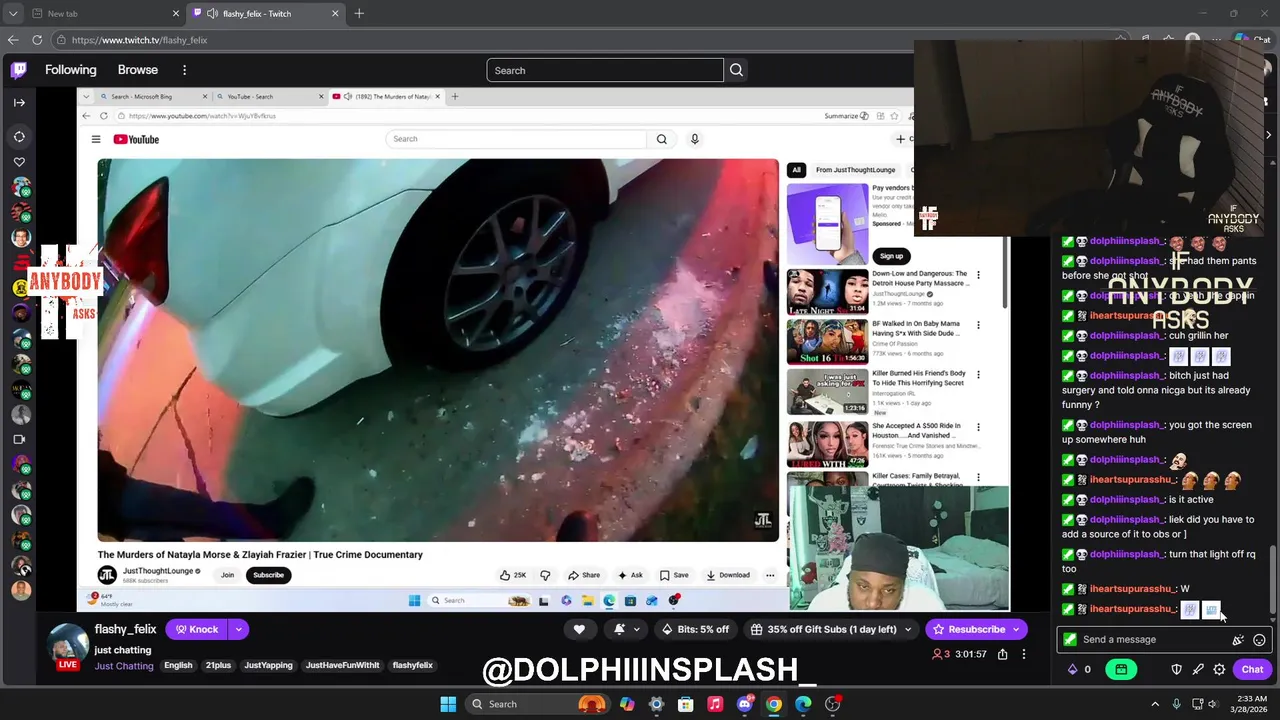Open Discord from the Windows taskbar
Viewport: 1280px width, 720px height.
point(745,704)
